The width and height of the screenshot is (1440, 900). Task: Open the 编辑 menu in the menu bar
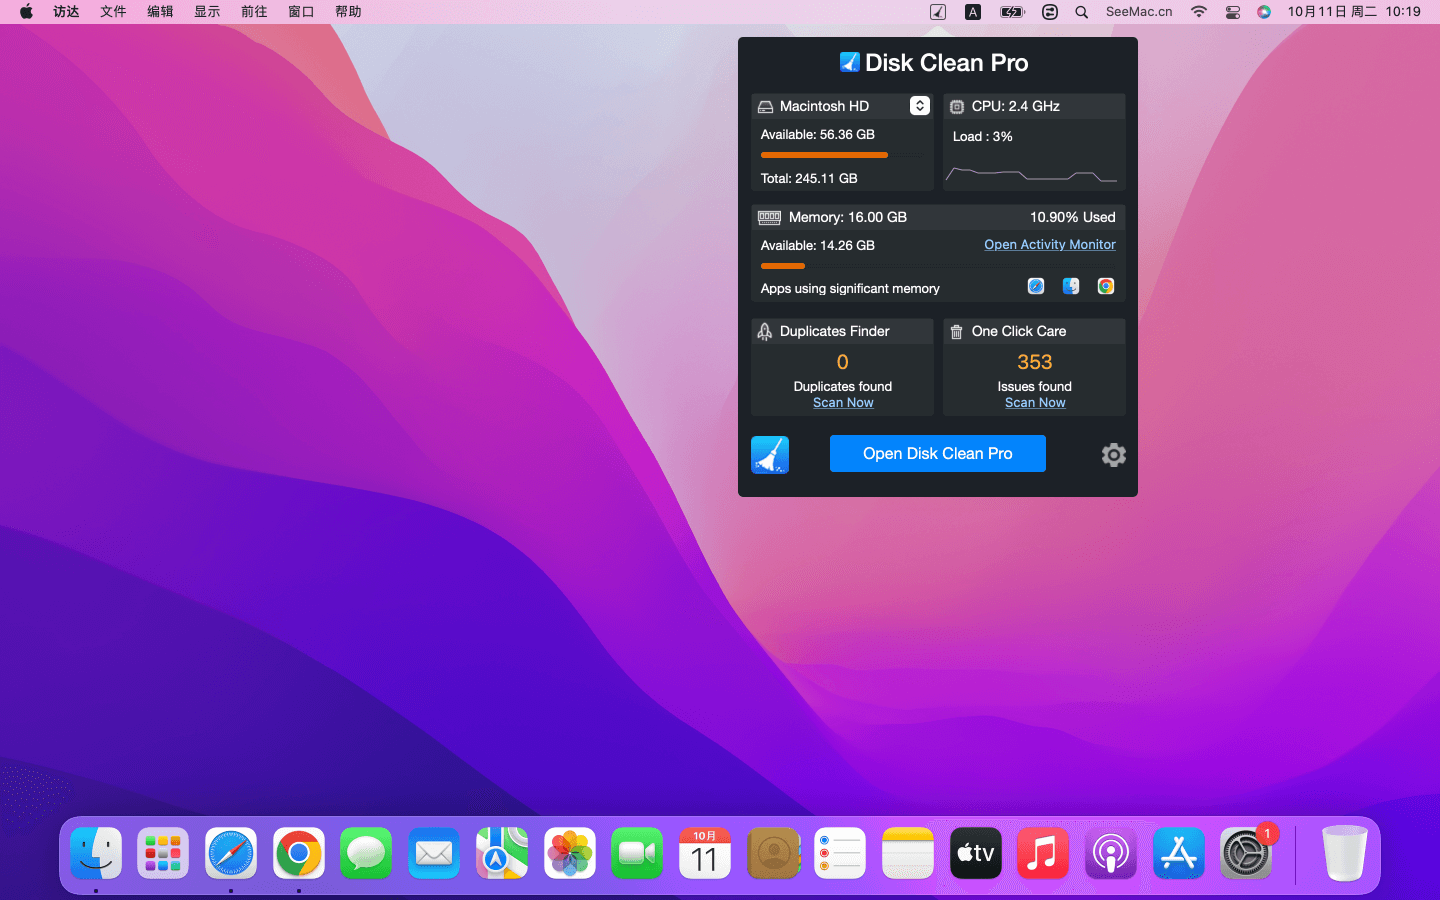(160, 12)
